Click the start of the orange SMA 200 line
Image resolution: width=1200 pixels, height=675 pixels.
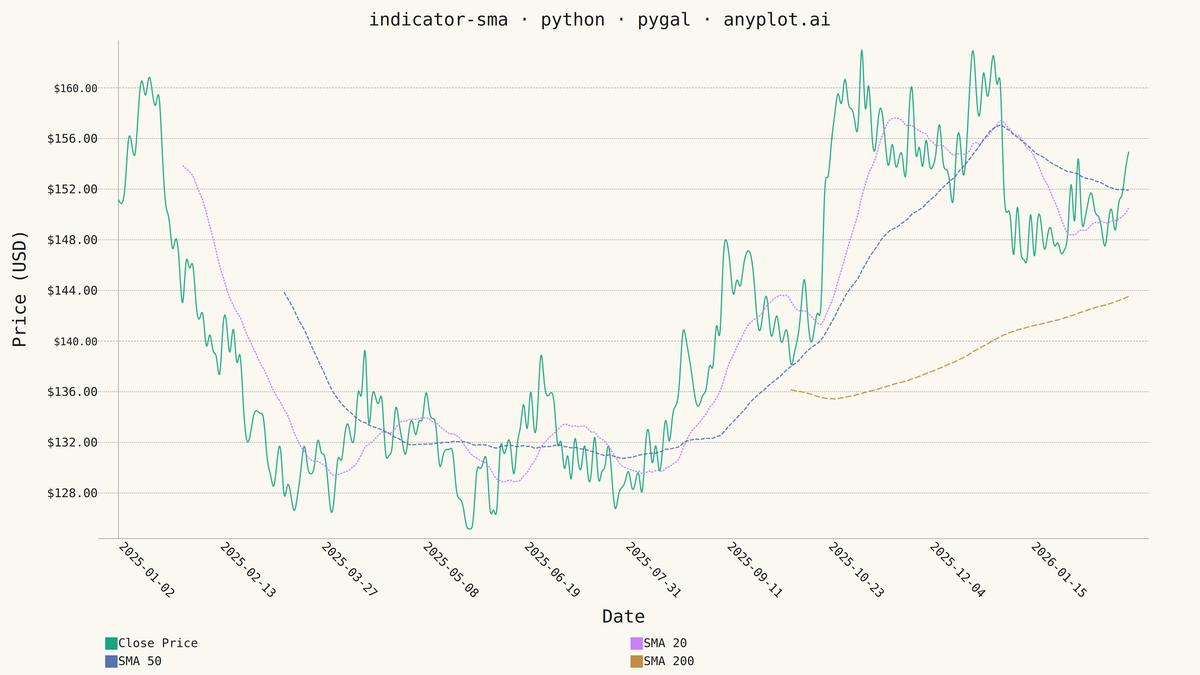791,390
